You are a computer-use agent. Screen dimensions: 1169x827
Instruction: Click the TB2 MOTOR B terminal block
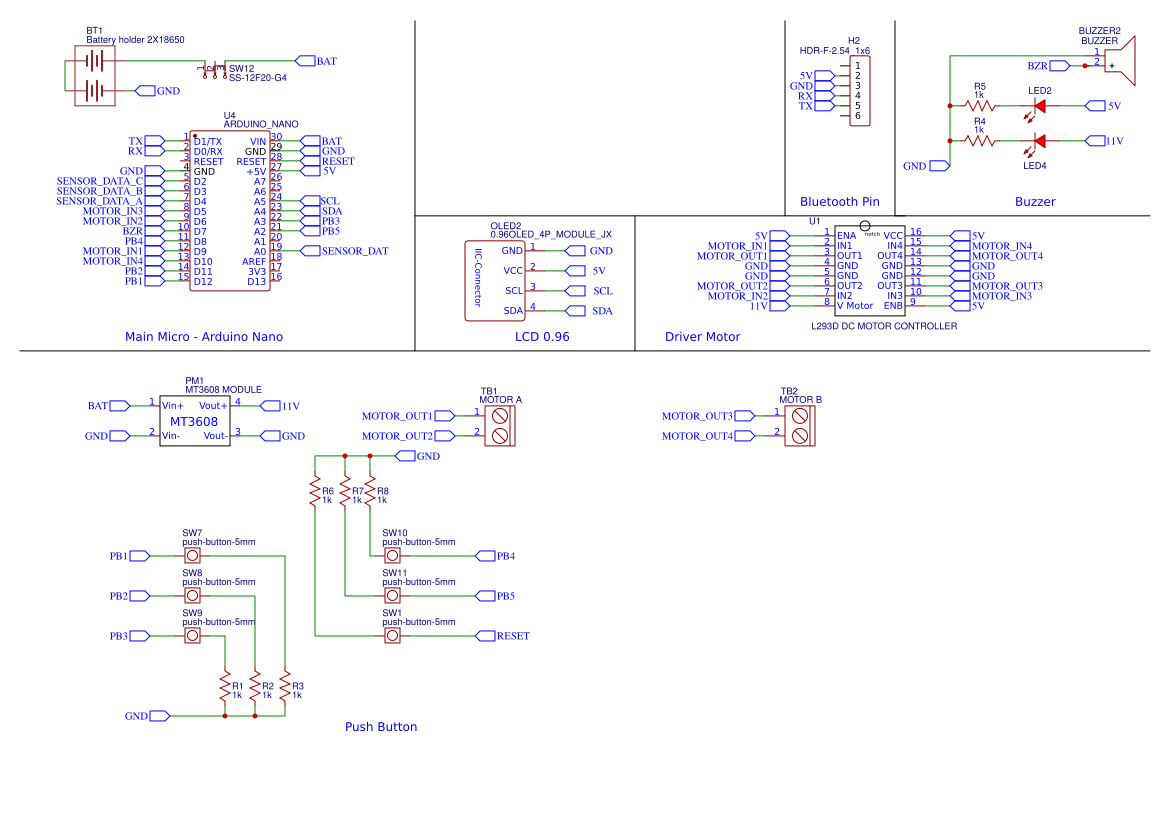tap(800, 426)
